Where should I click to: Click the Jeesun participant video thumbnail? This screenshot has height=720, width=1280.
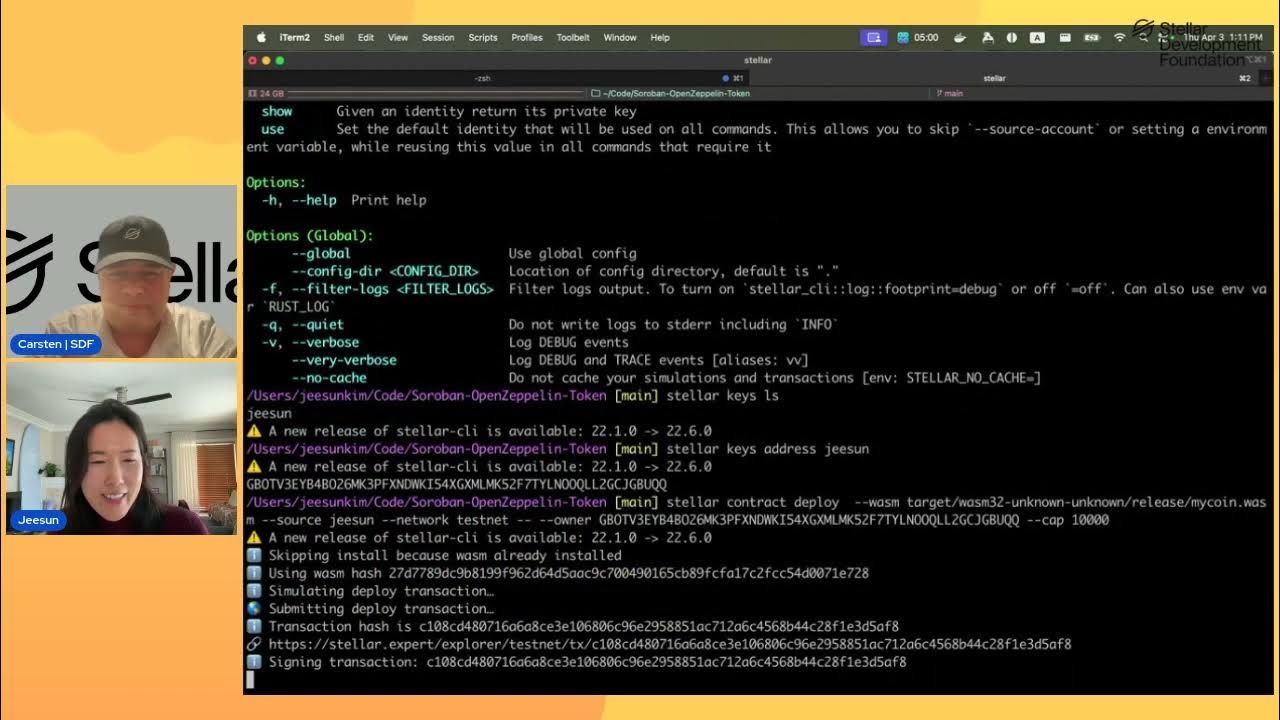[x=121, y=447]
